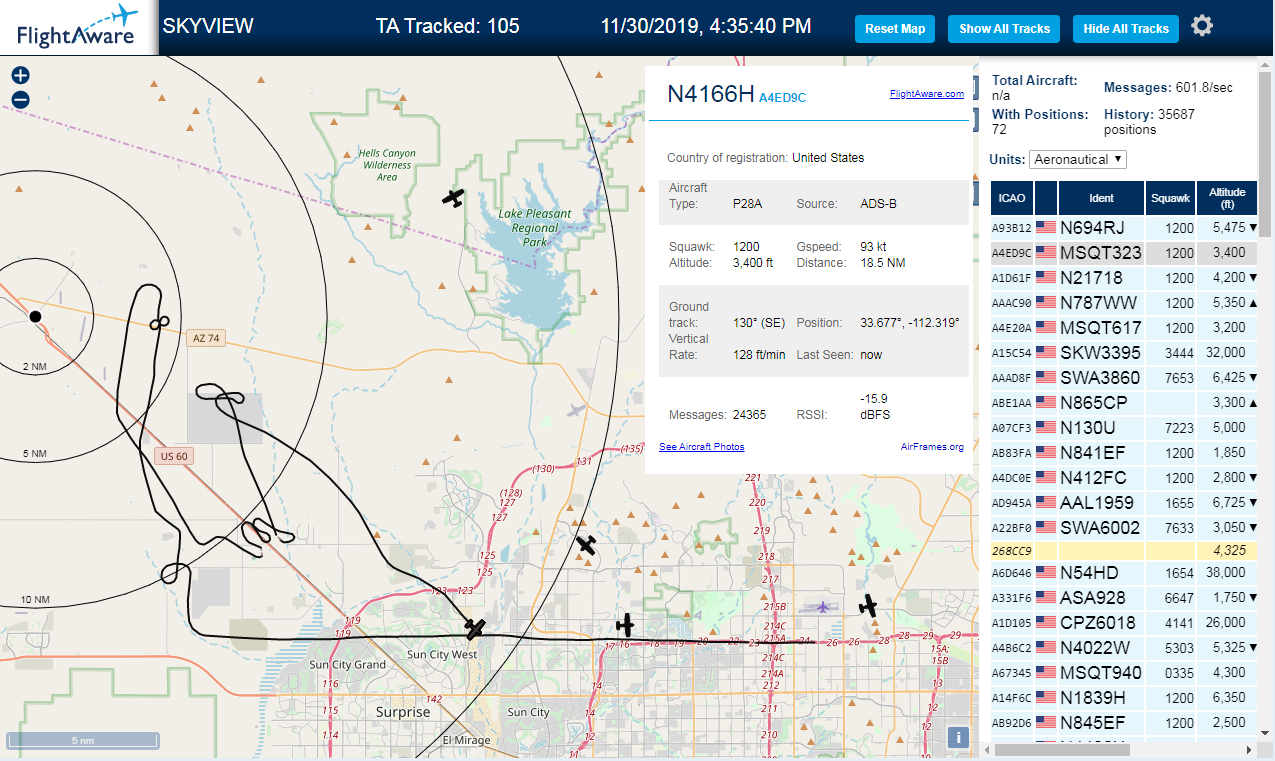Select the faint purple aircraft near marker 131

point(575,409)
